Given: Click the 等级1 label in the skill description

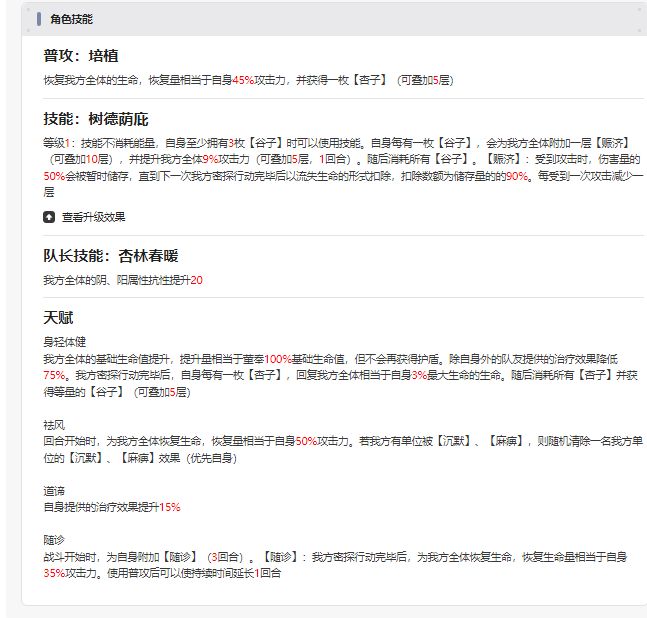Looking at the screenshot, I should tap(57, 143).
